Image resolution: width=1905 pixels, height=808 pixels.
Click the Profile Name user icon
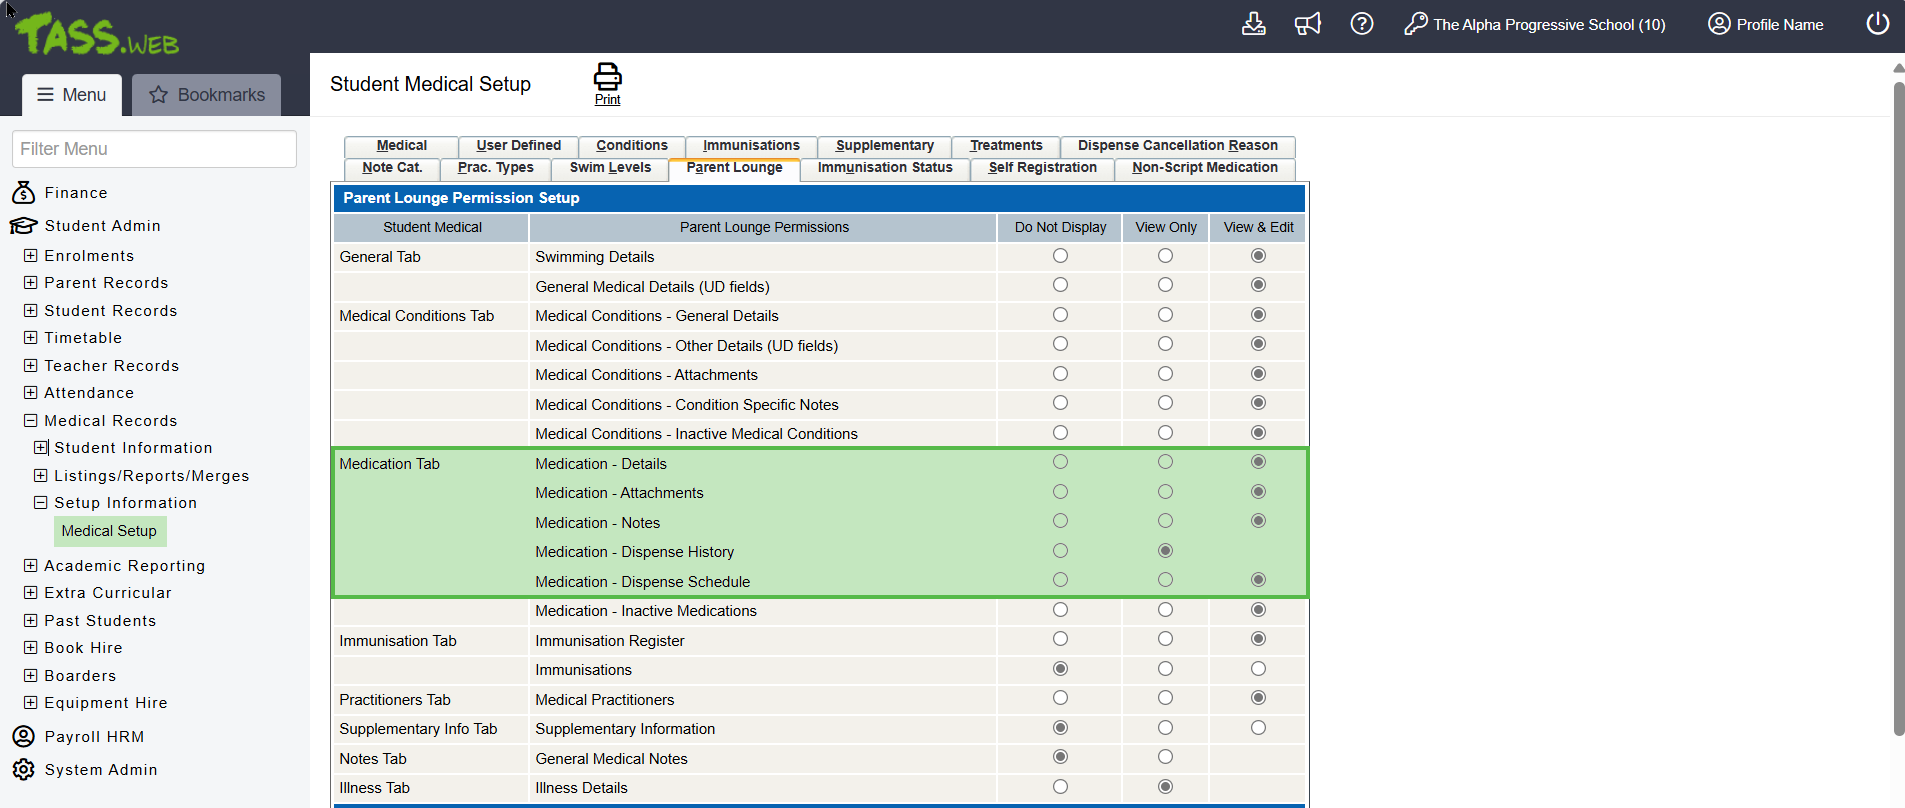pyautogui.click(x=1718, y=24)
